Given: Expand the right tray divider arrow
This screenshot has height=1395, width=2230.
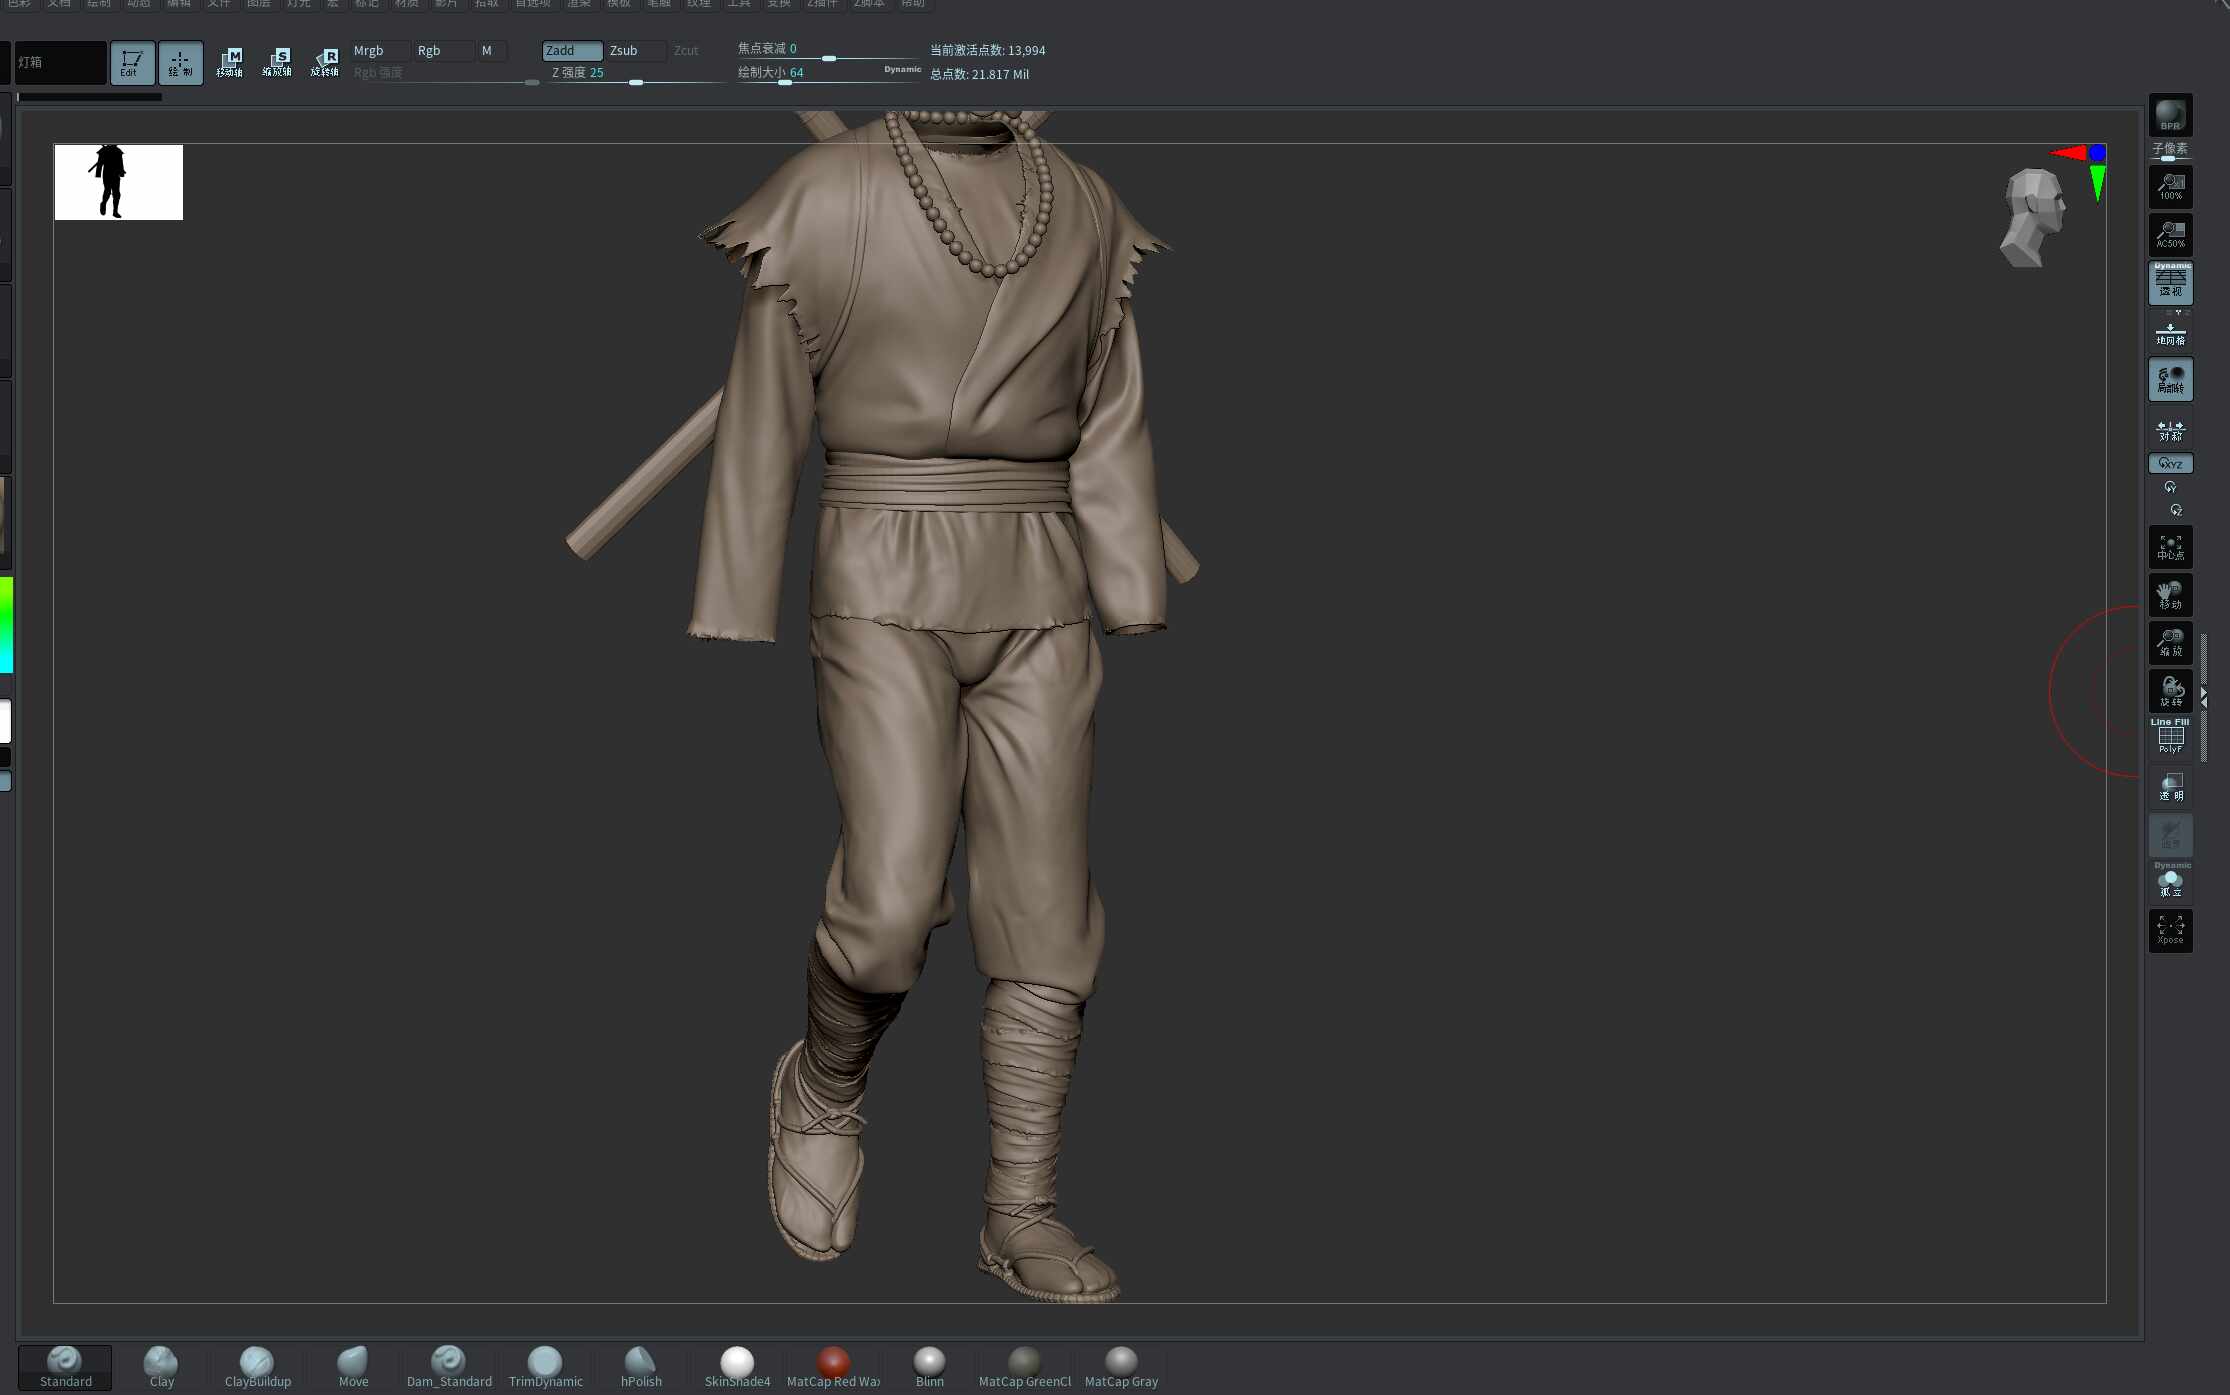Looking at the screenshot, I should 2204,697.
